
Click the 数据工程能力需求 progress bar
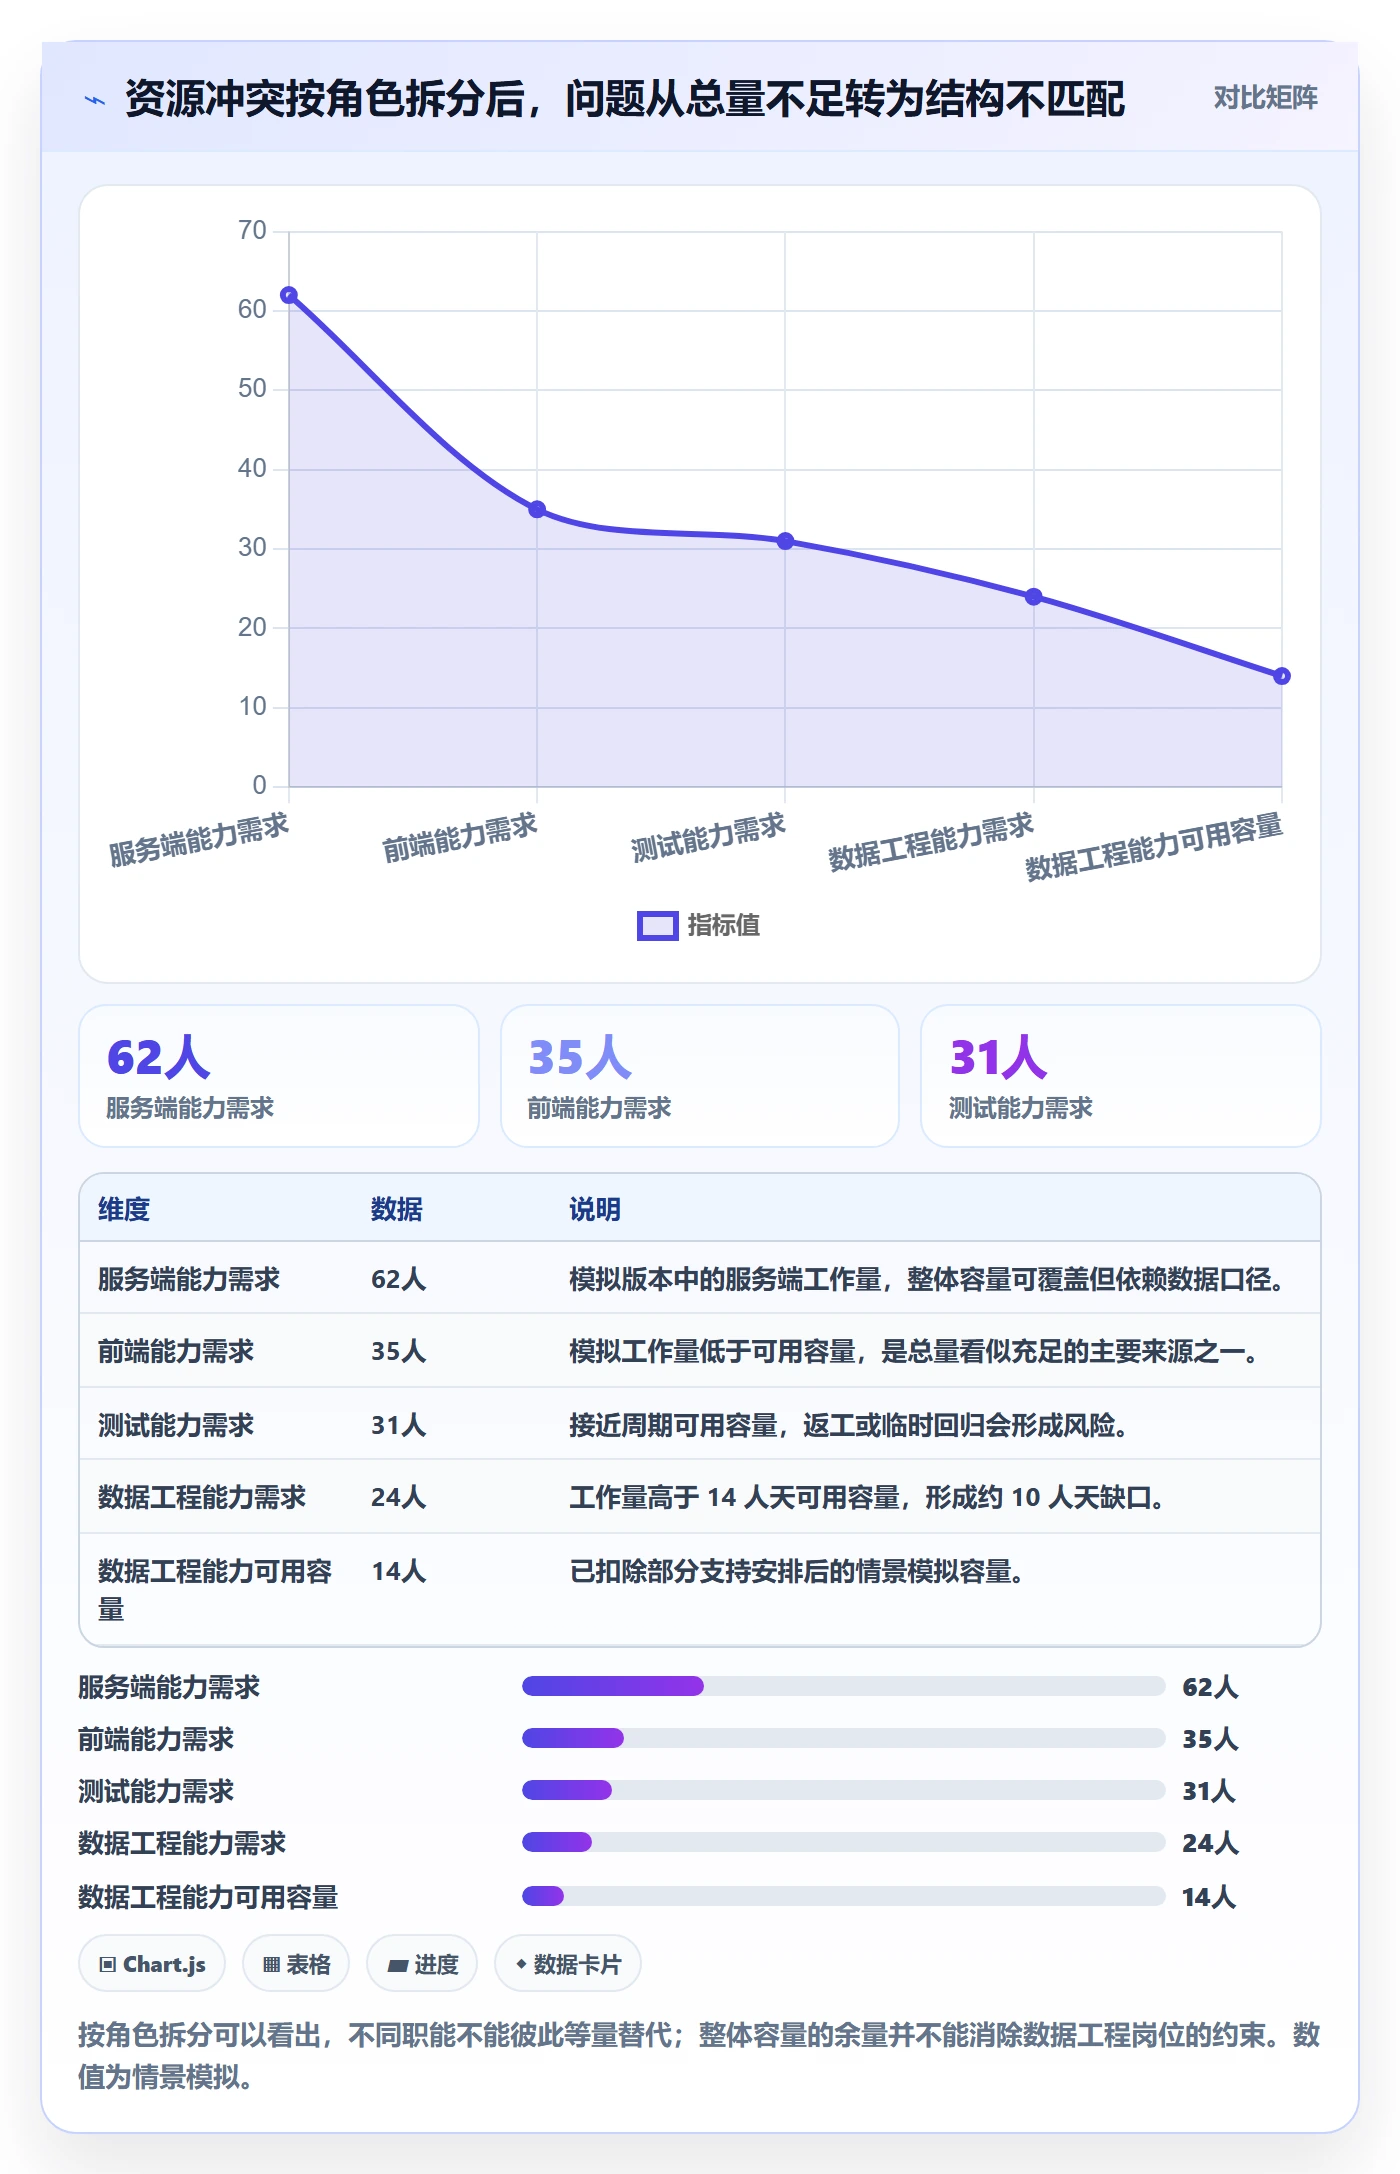843,1842
